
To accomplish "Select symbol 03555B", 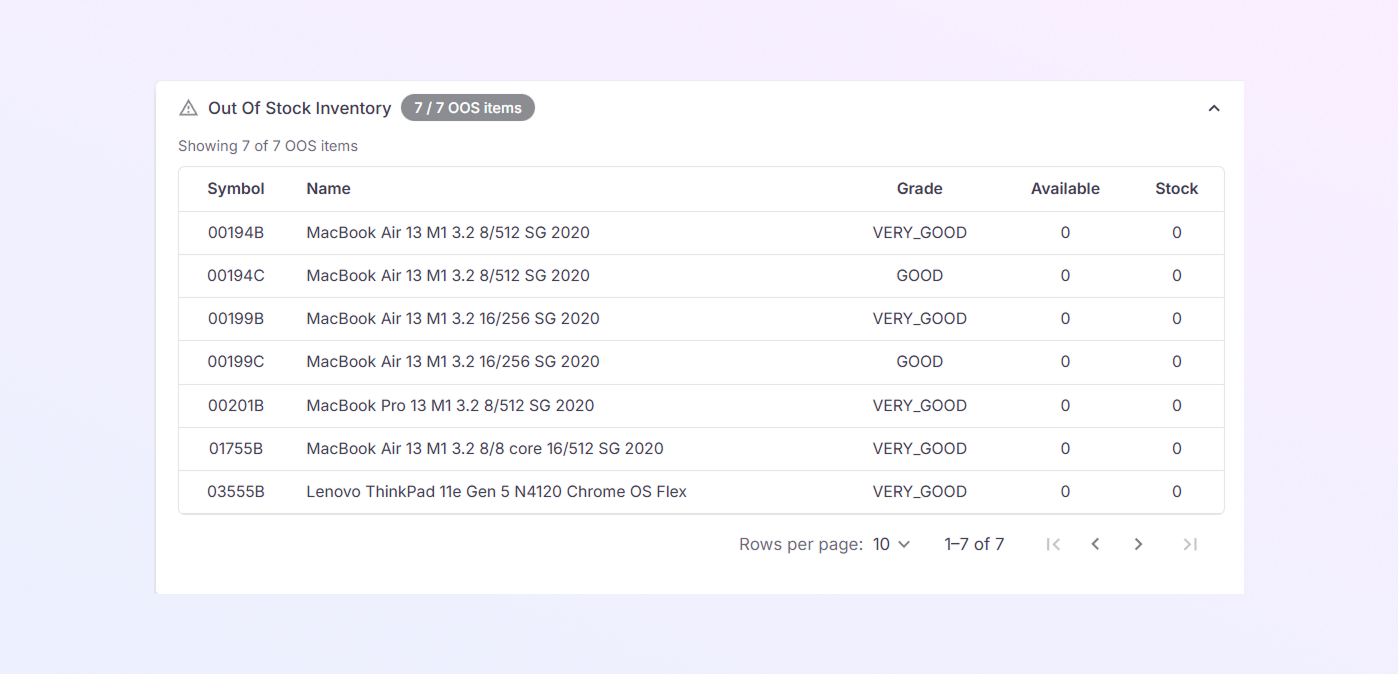I will click(x=236, y=492).
